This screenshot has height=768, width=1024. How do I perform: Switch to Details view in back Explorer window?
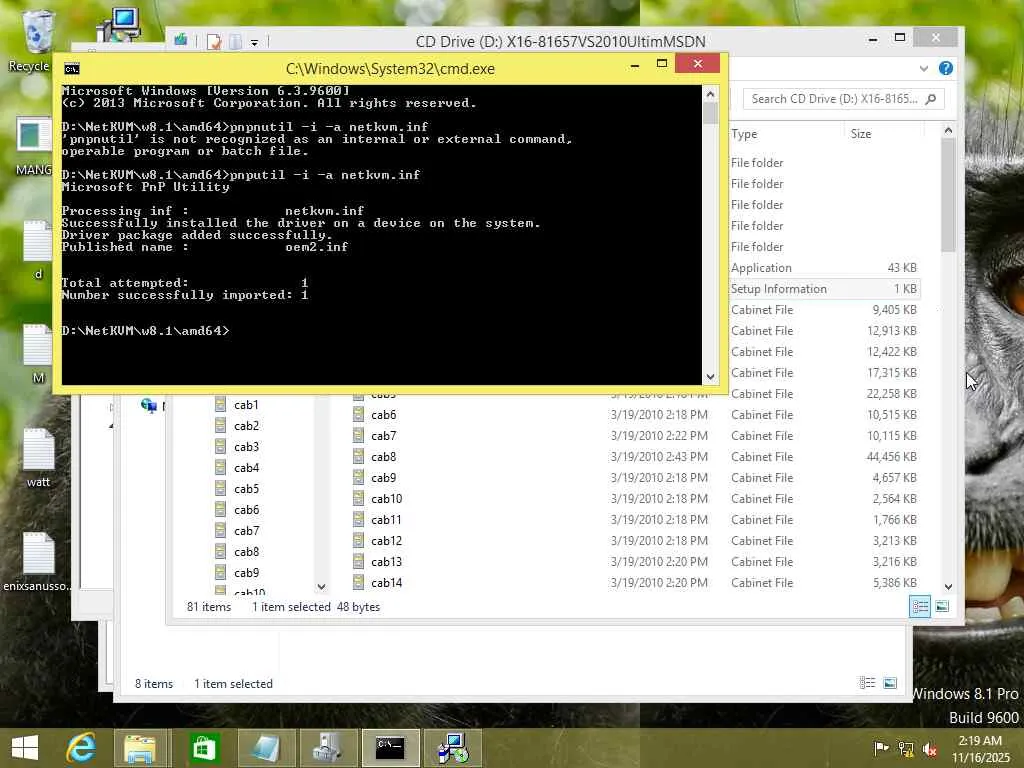(867, 683)
